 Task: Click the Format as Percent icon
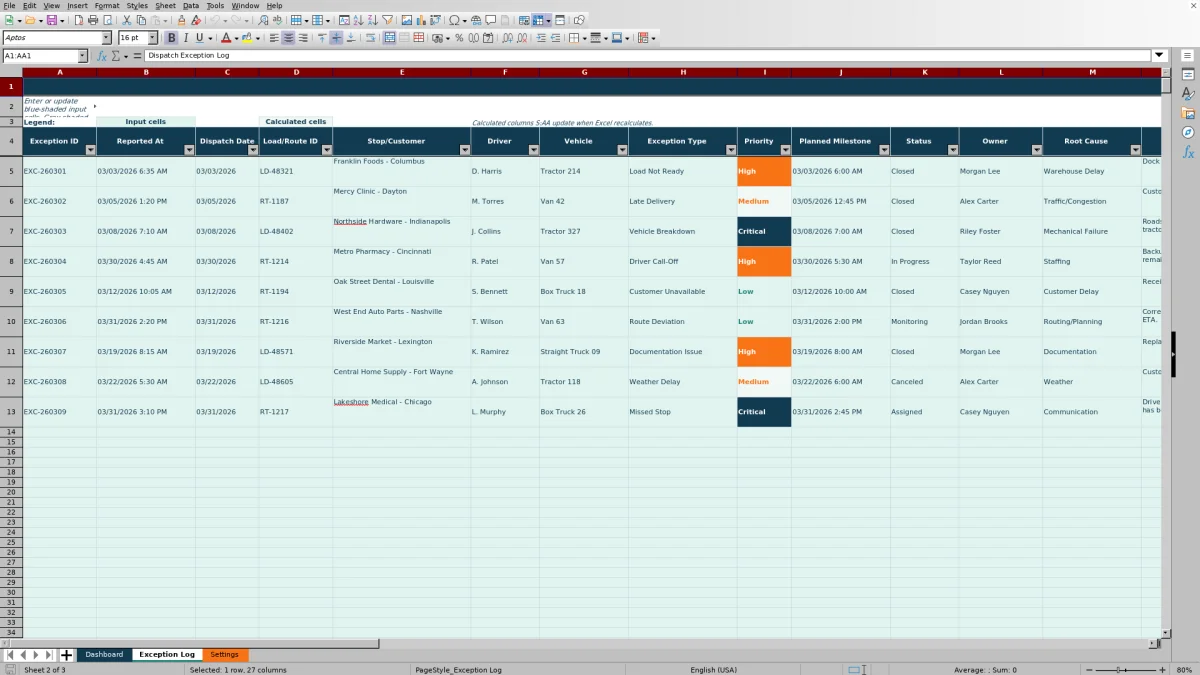coord(459,38)
